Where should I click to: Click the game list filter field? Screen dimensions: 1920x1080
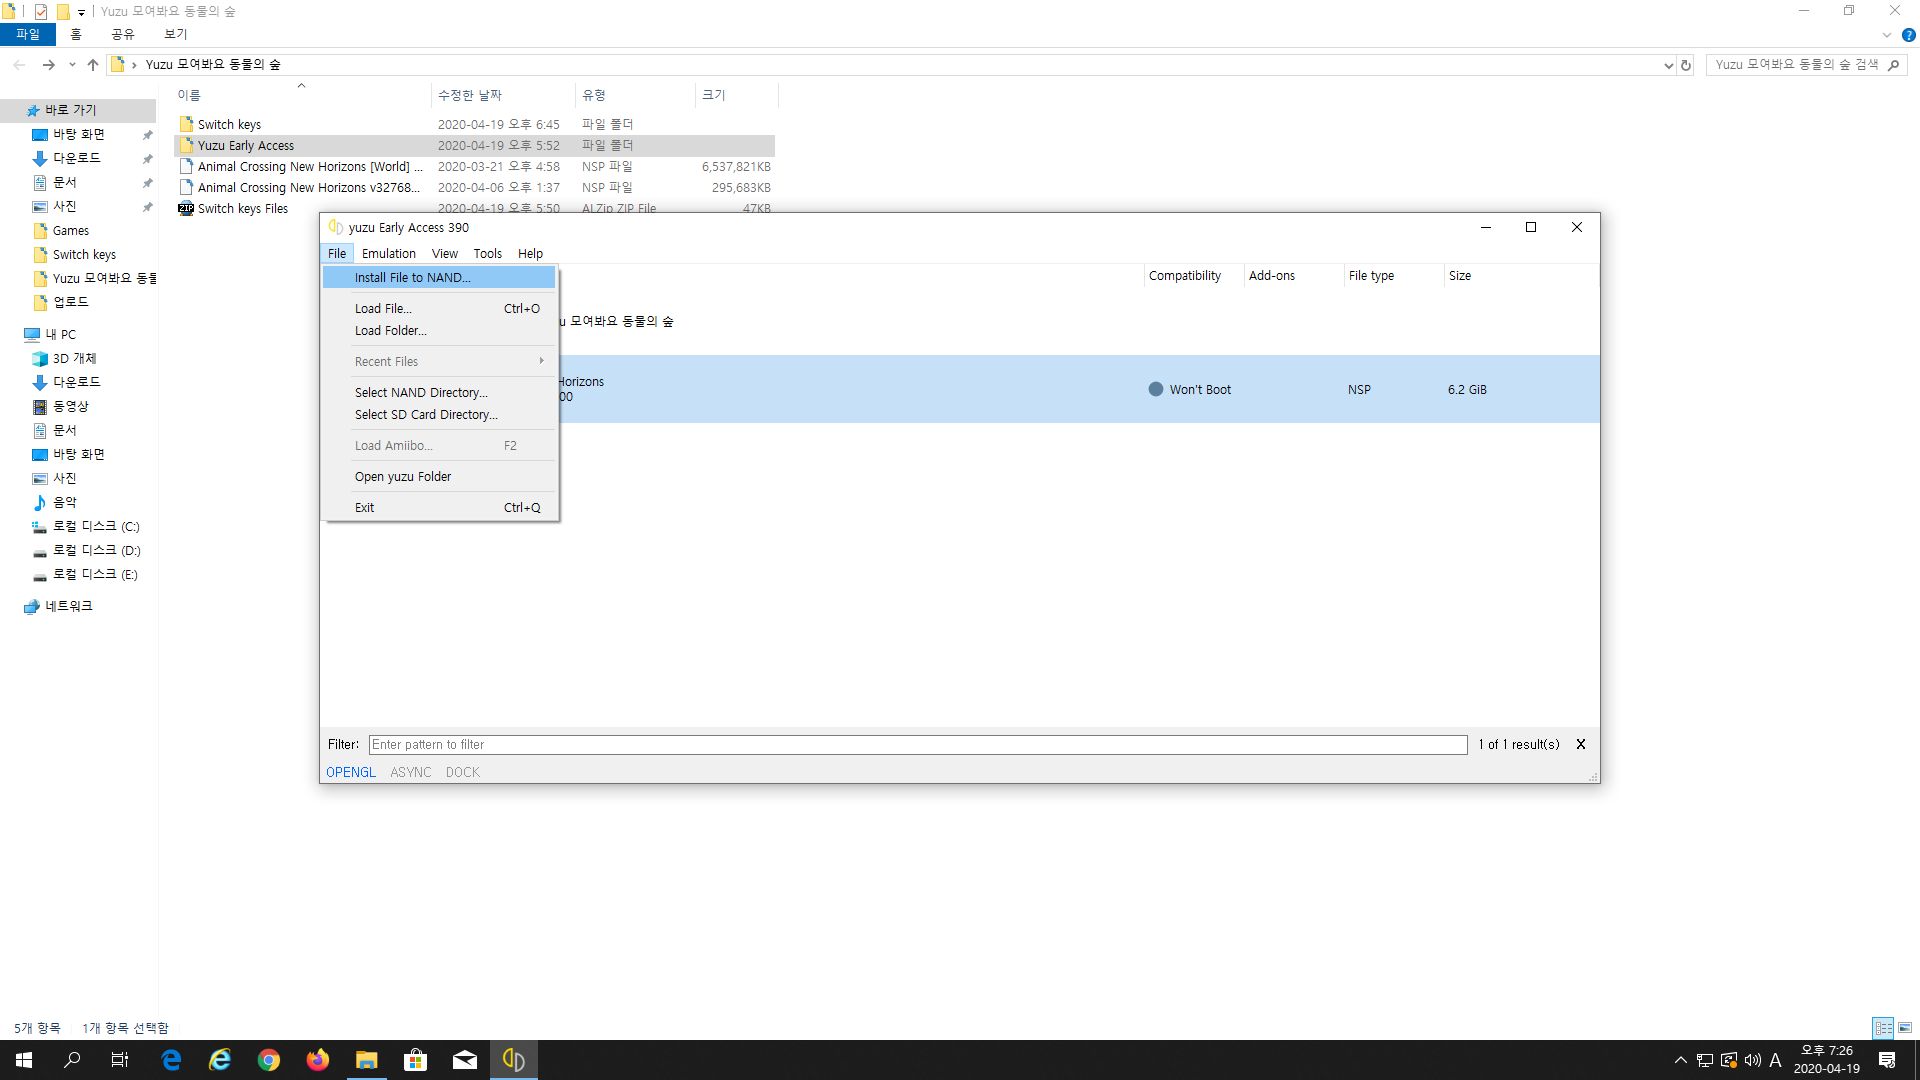coord(917,744)
